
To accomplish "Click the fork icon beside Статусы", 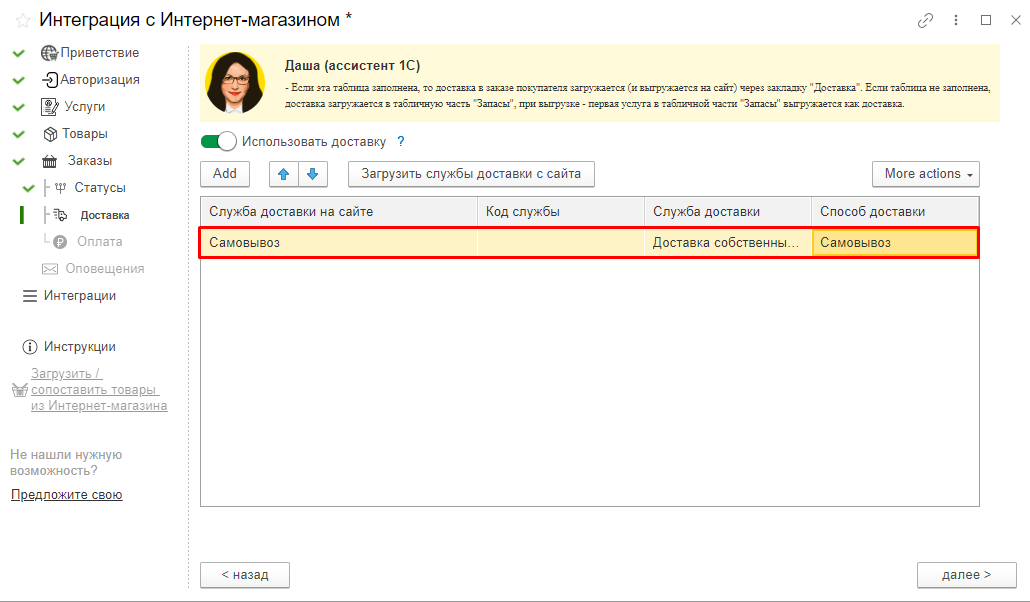I will (x=60, y=188).
